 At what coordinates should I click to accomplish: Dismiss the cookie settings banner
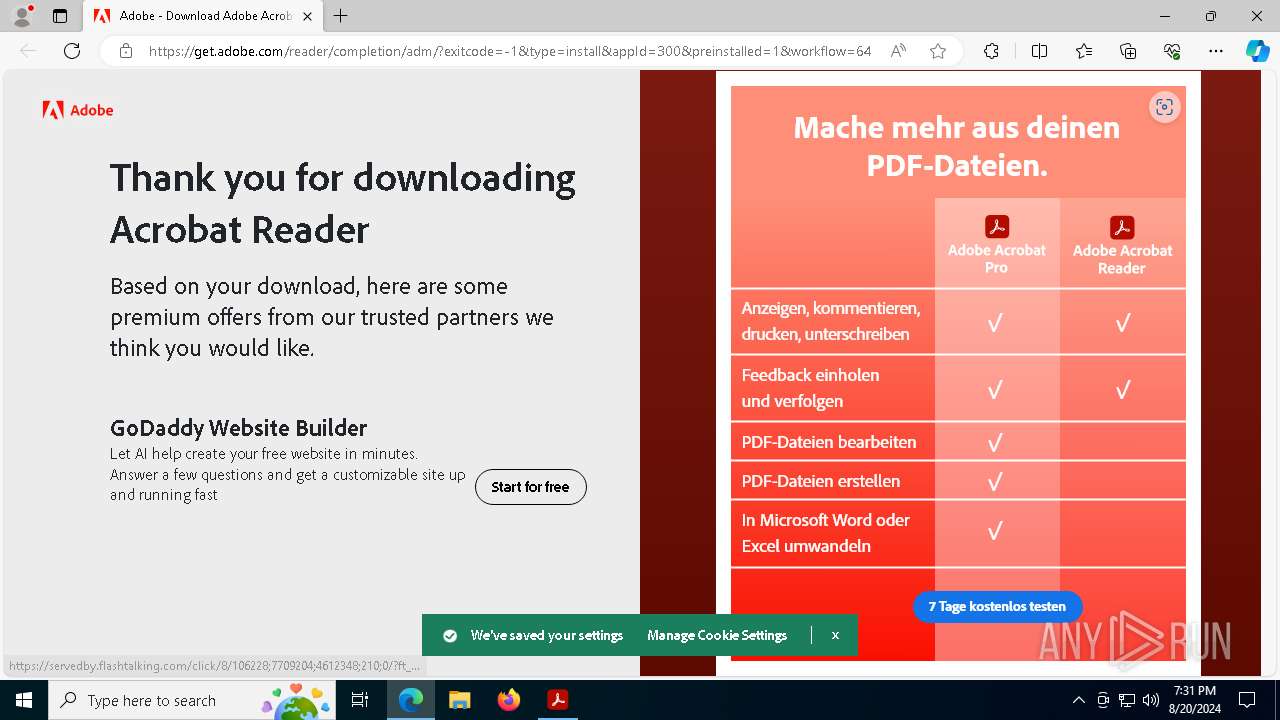(x=835, y=636)
